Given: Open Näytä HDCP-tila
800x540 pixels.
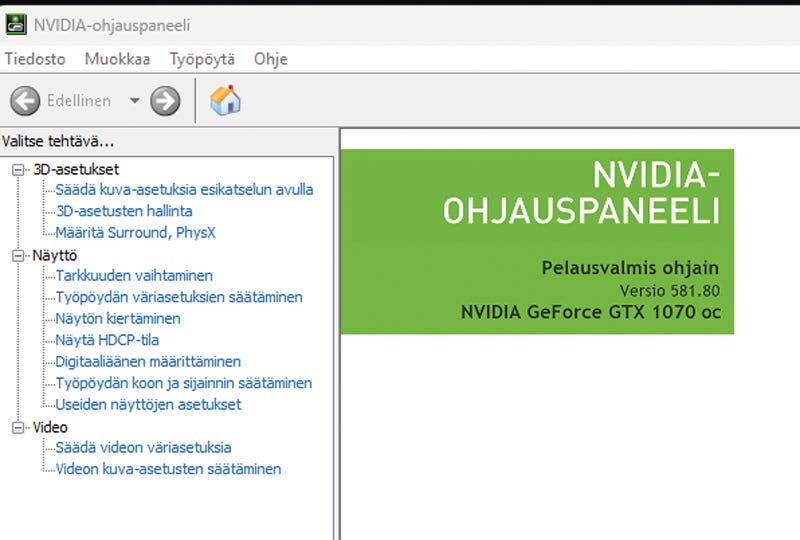Looking at the screenshot, I should (107, 340).
